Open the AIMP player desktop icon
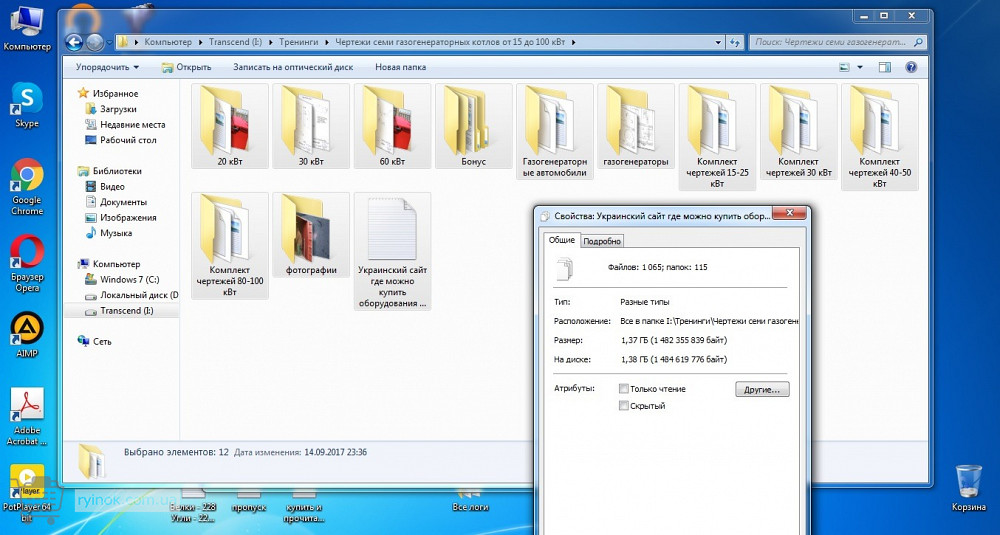Screen dimensions: 1000x535 (26, 330)
